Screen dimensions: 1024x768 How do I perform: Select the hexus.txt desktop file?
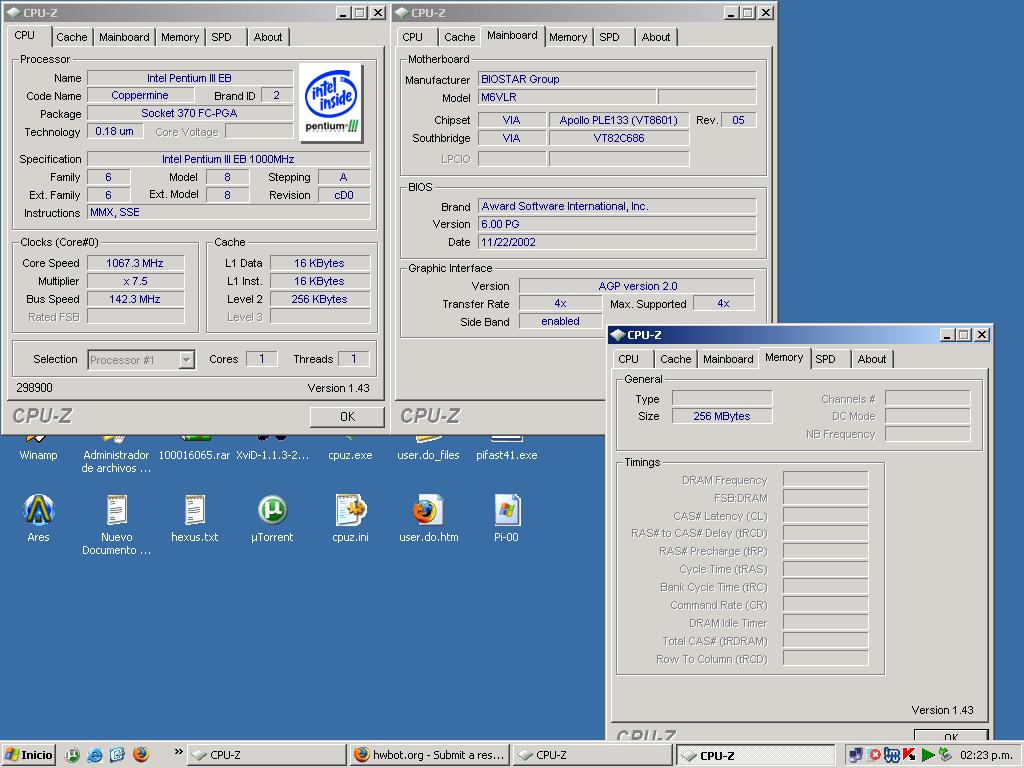coord(195,519)
